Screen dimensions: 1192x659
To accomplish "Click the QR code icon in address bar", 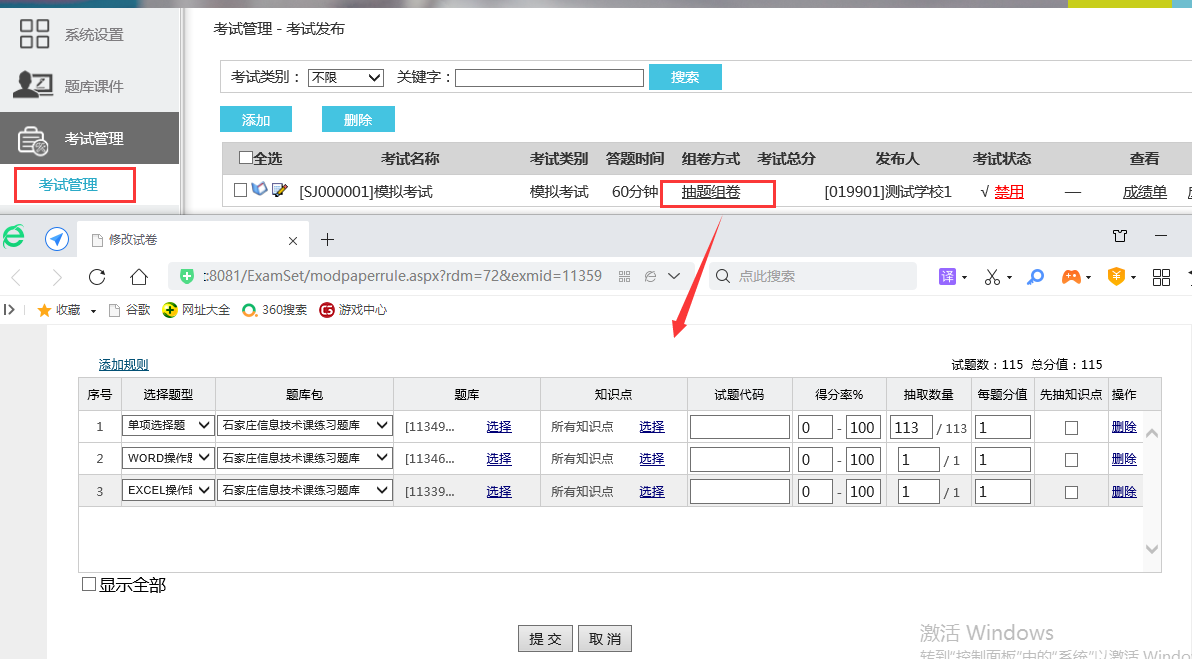I will tap(625, 277).
